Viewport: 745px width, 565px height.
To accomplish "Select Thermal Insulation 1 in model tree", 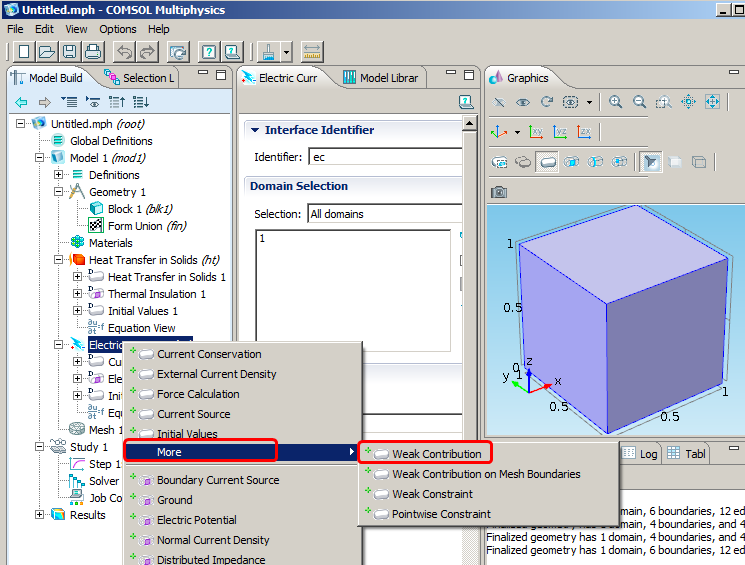I will [156, 294].
